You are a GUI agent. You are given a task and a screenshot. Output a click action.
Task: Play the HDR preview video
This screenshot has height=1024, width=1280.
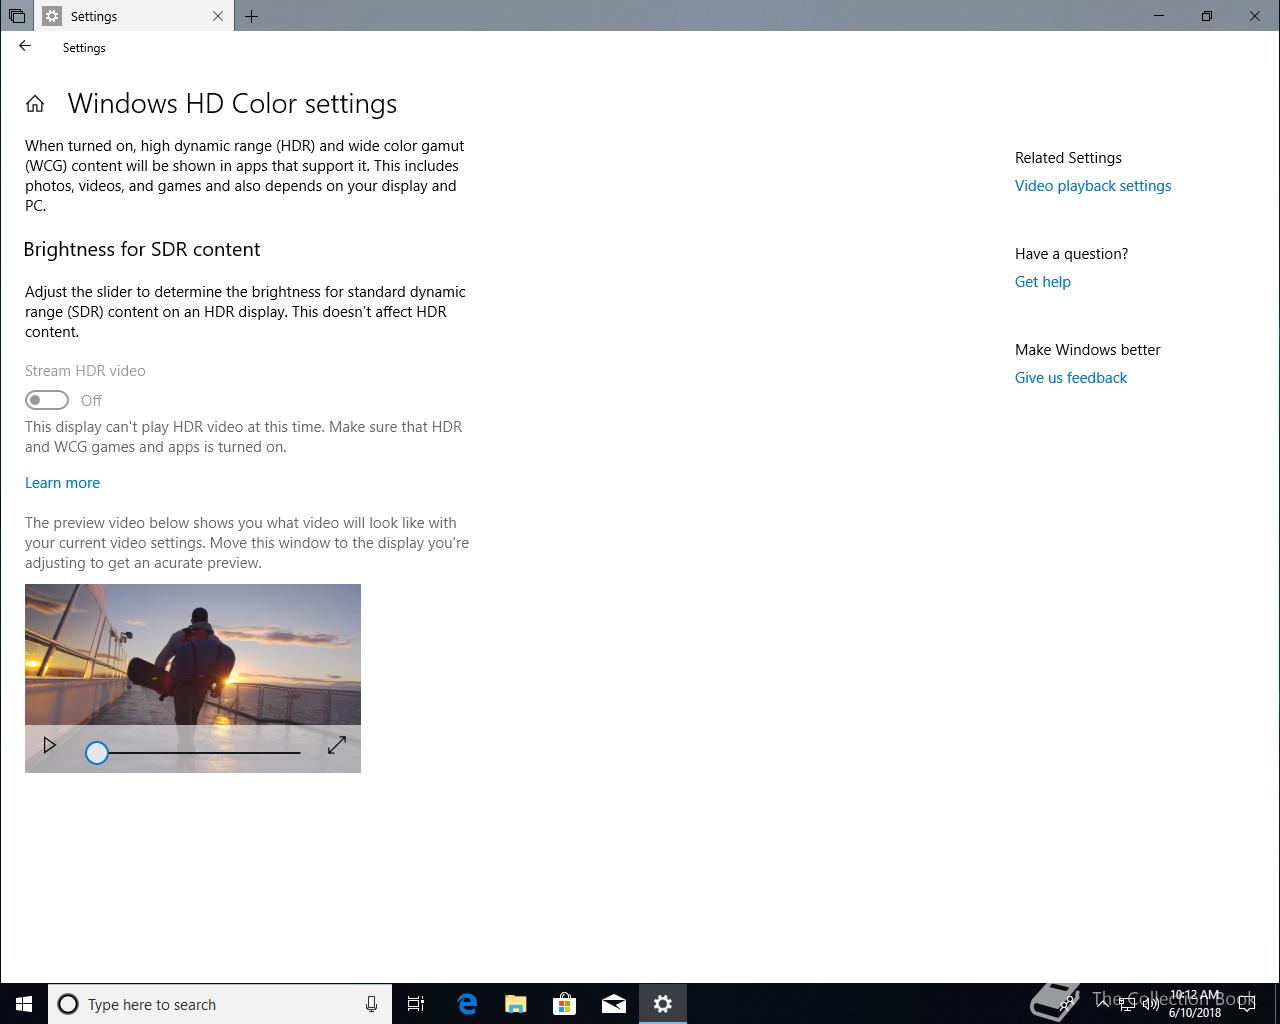click(x=49, y=745)
